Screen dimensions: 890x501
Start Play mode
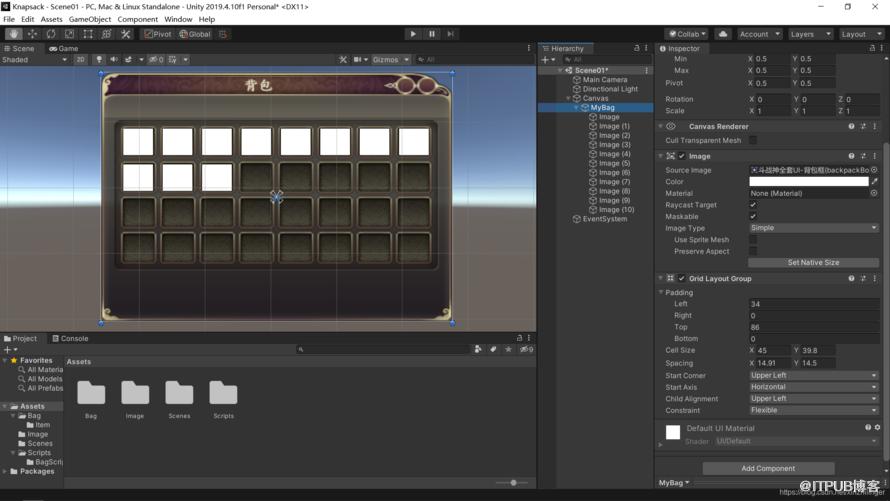click(413, 34)
